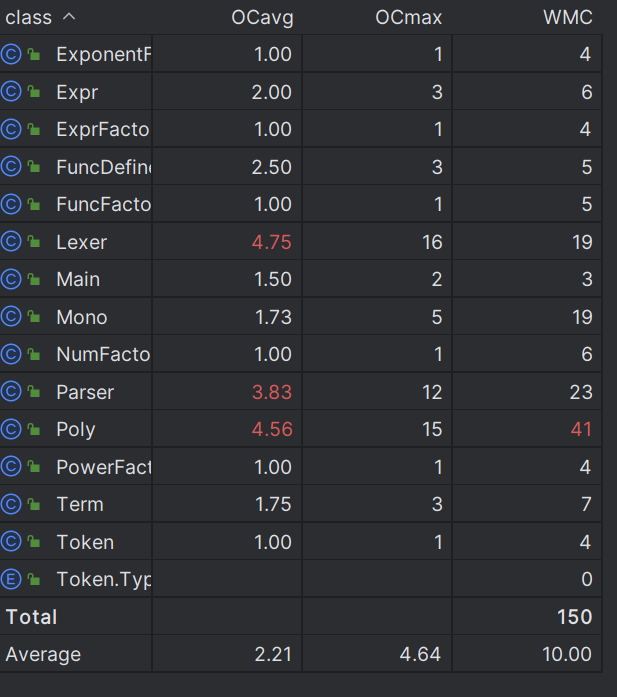Click the class icon beside Main
This screenshot has height=697, width=617.
[x=11, y=279]
